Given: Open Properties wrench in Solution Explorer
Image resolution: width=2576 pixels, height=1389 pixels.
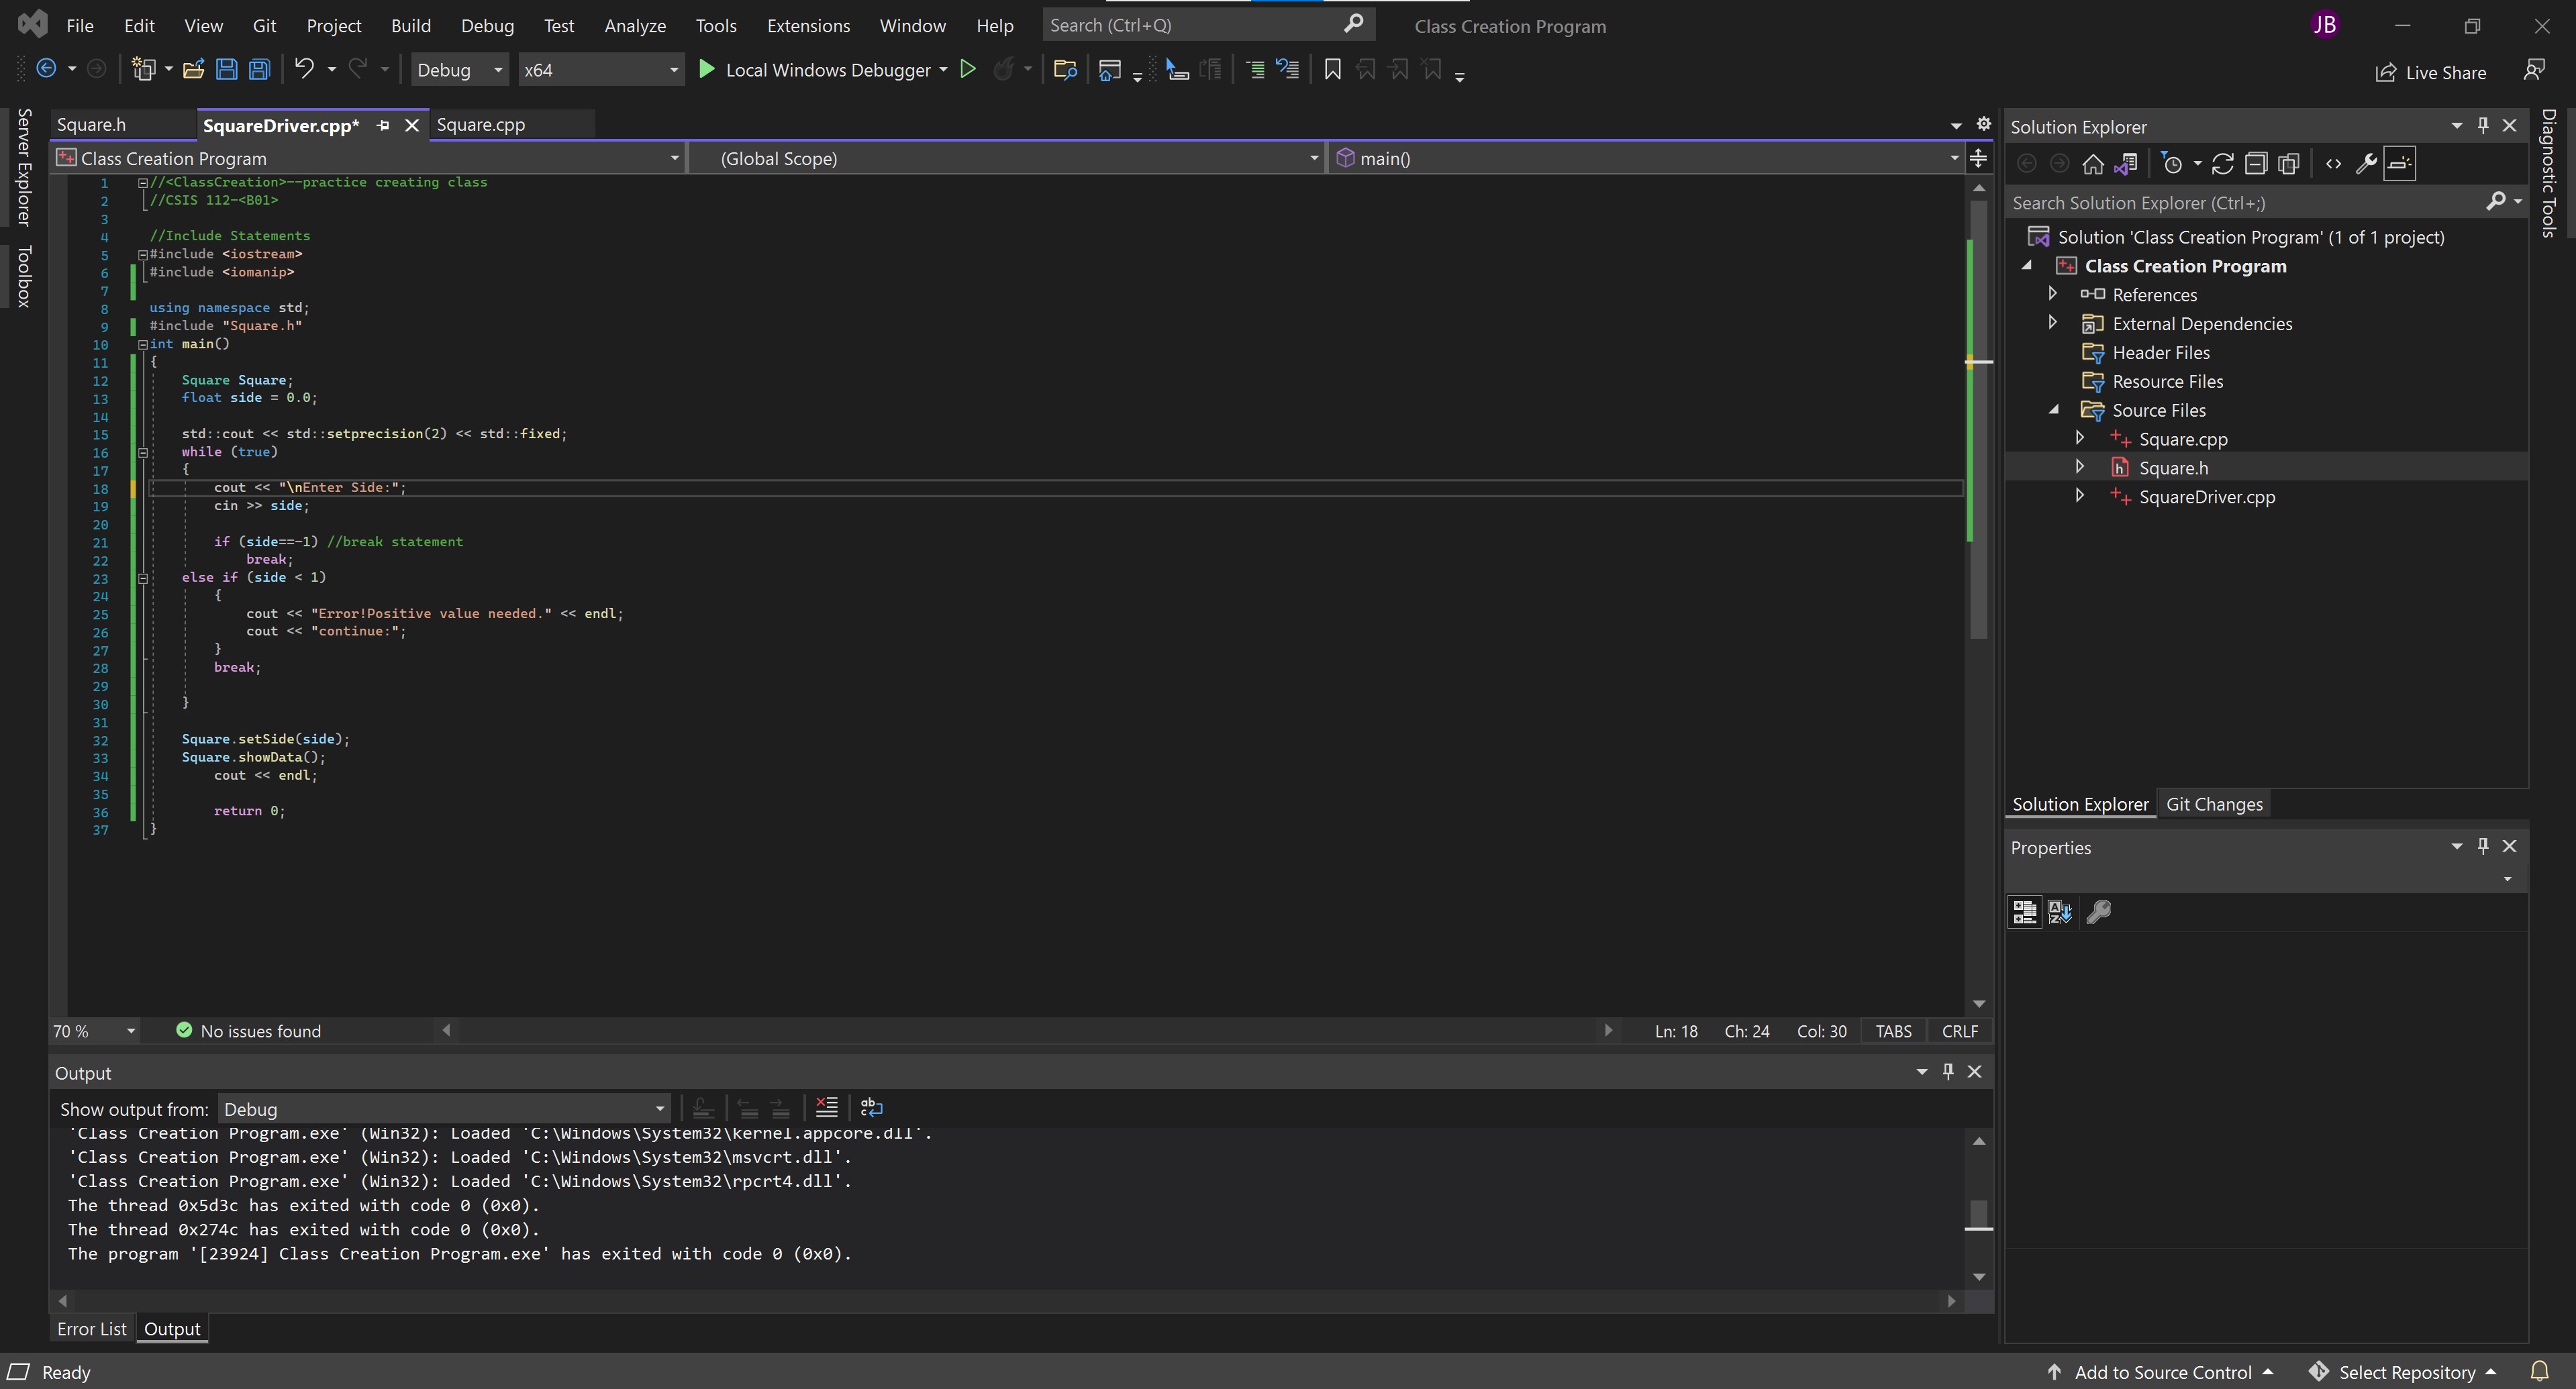Looking at the screenshot, I should [x=2365, y=164].
